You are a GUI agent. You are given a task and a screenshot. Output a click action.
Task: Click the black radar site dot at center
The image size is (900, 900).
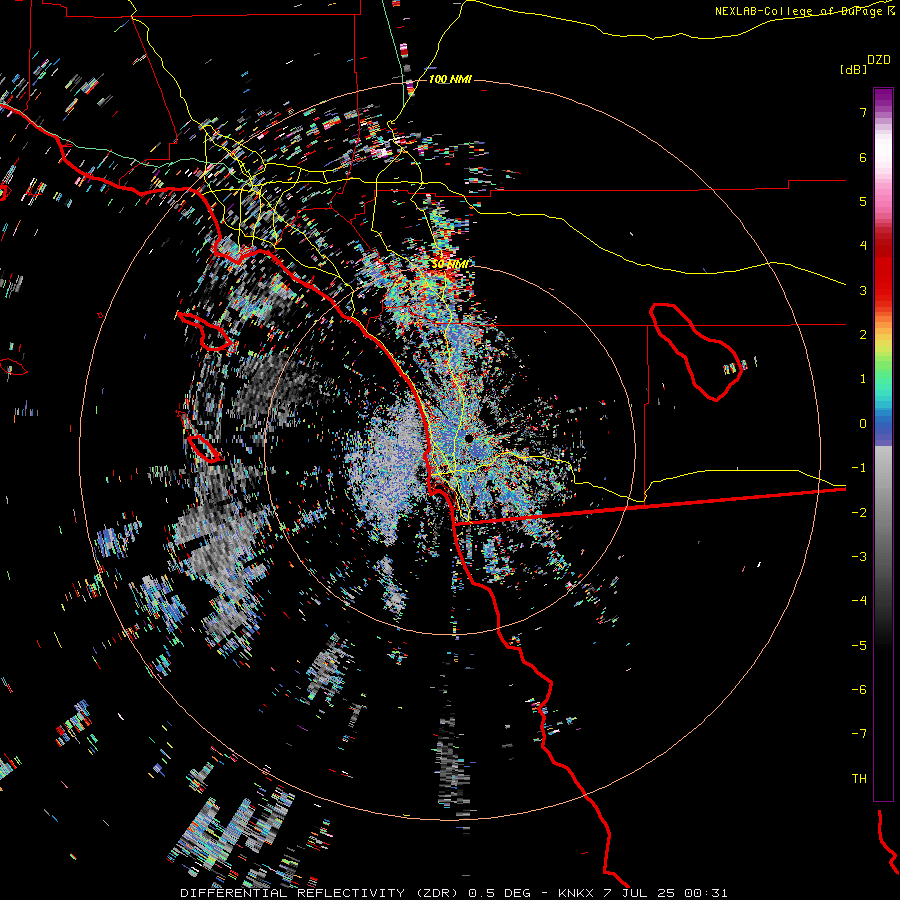[x=469, y=439]
